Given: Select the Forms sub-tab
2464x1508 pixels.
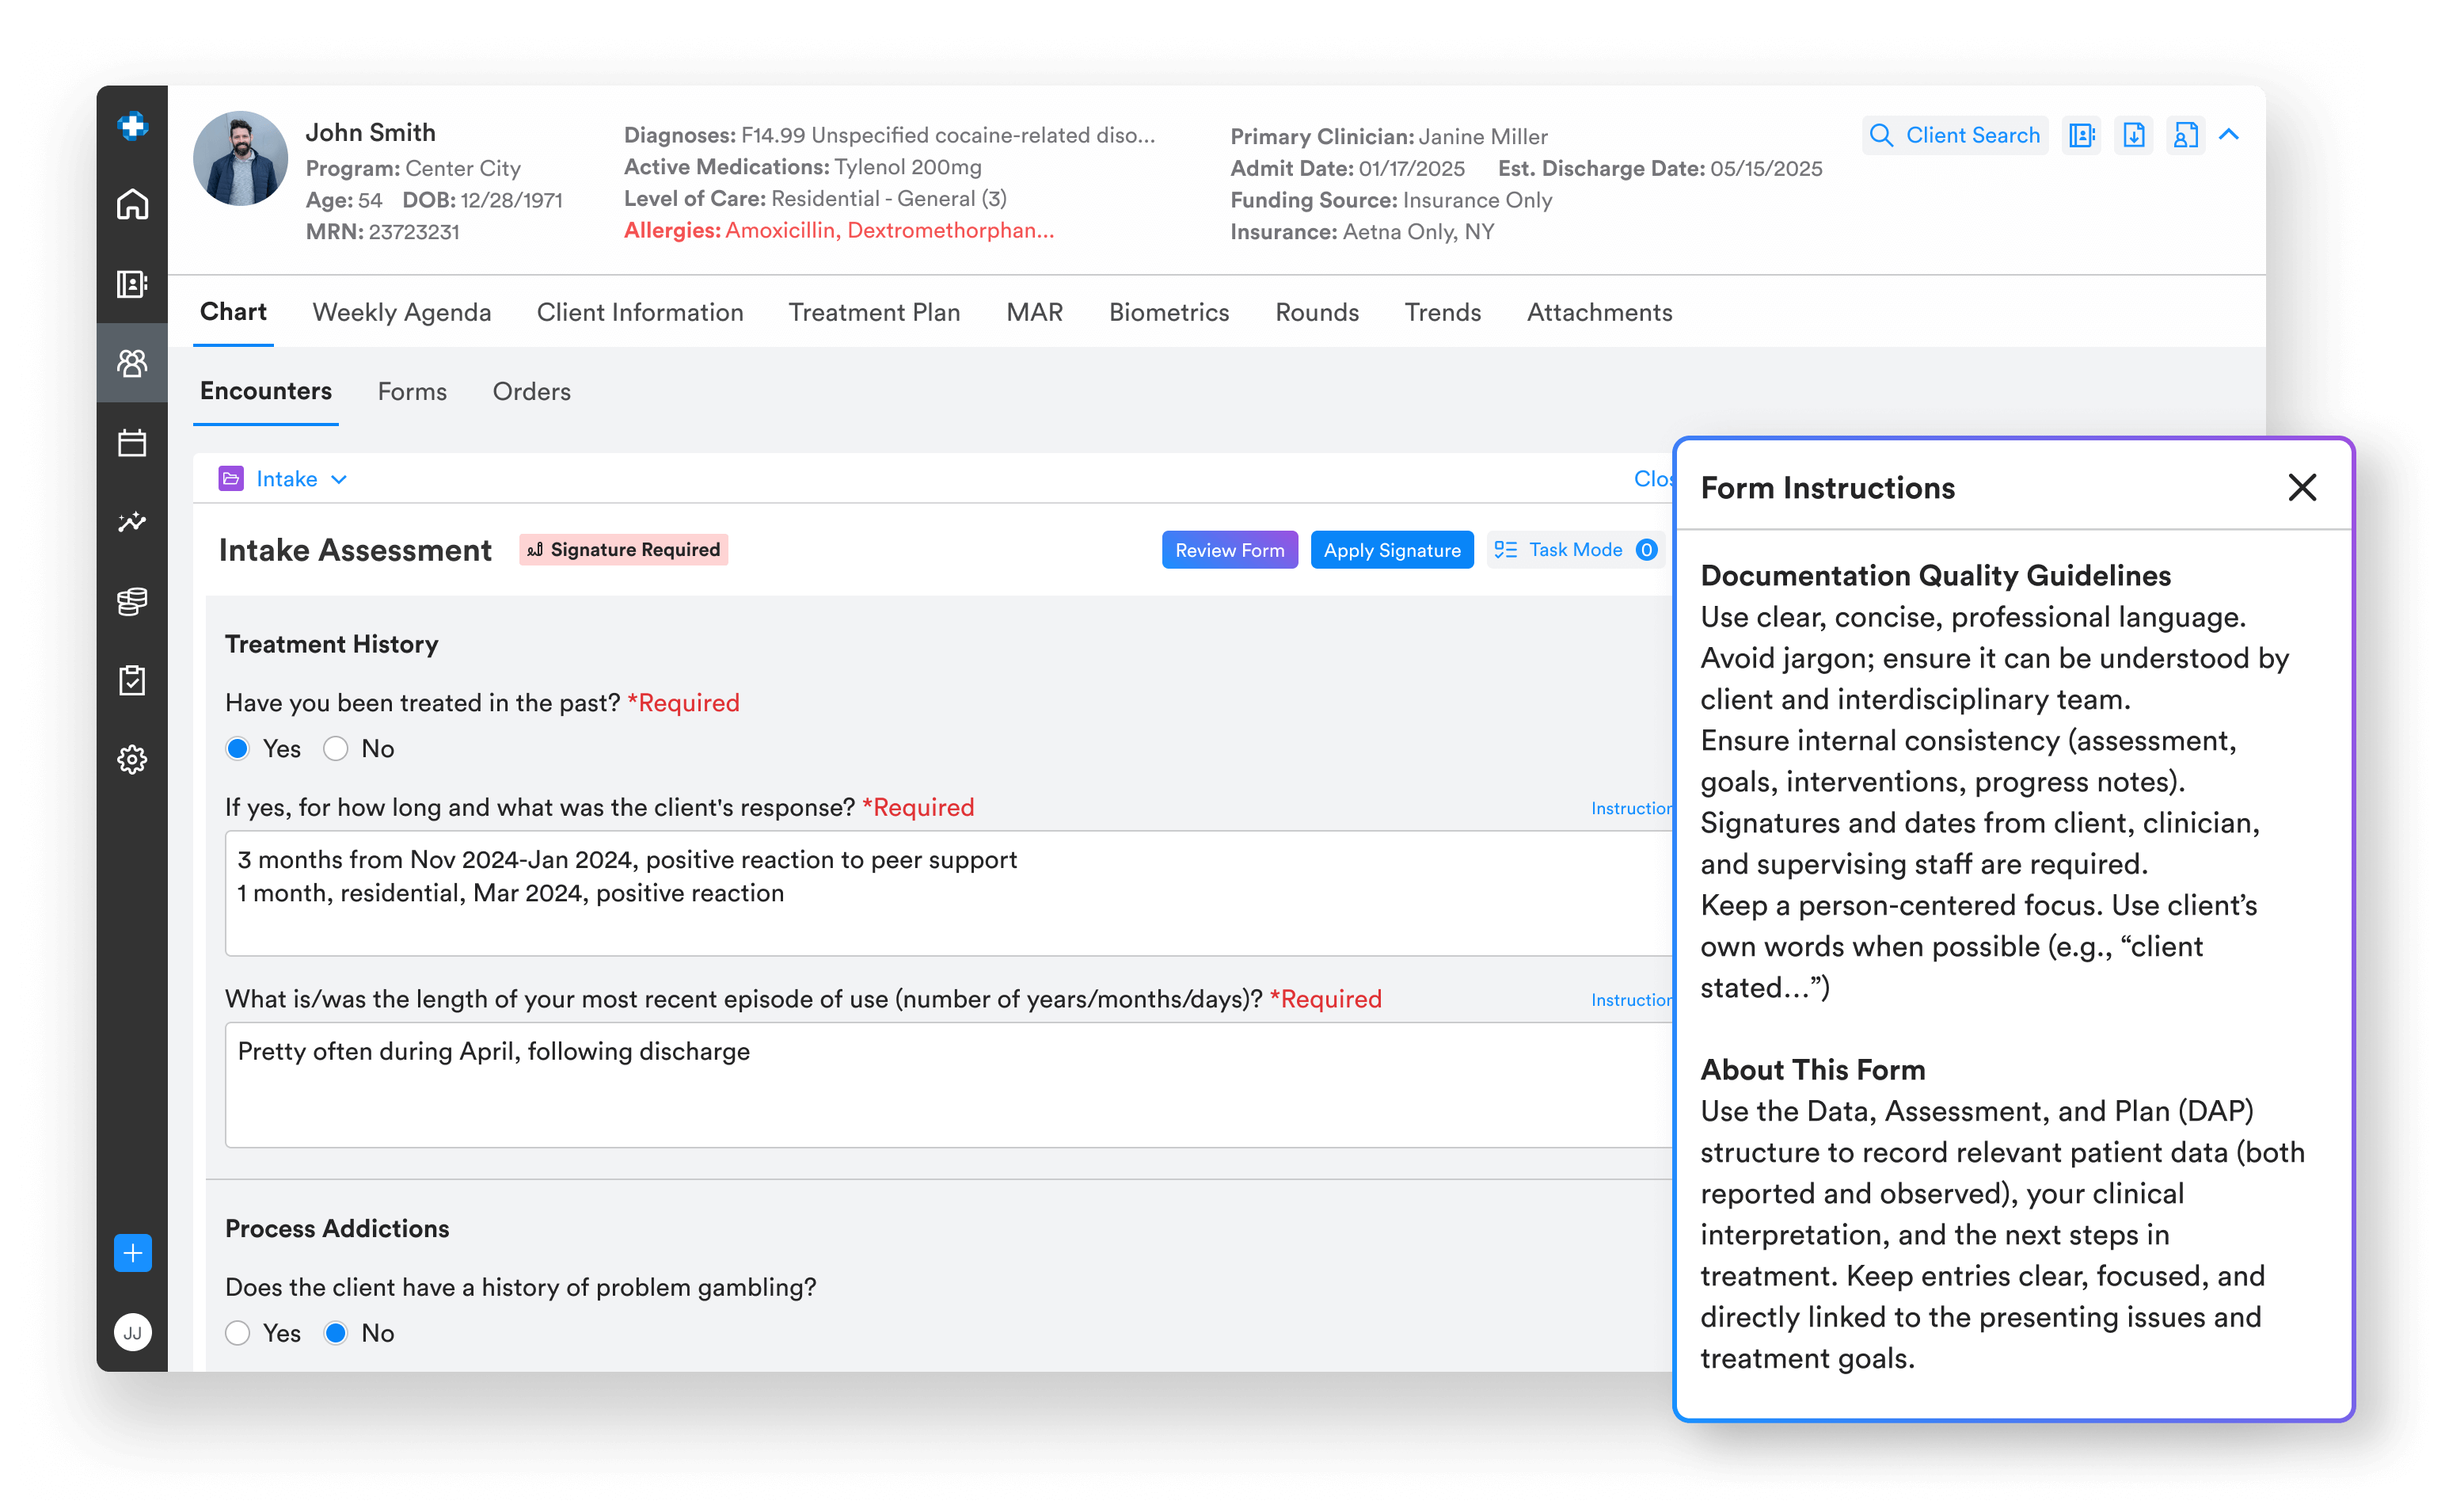Looking at the screenshot, I should [x=412, y=391].
